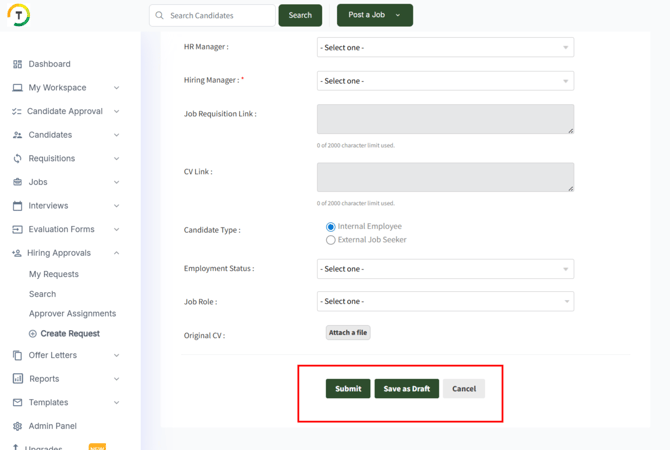
Task: Click the Admin Panel gear icon
Action: point(17,426)
